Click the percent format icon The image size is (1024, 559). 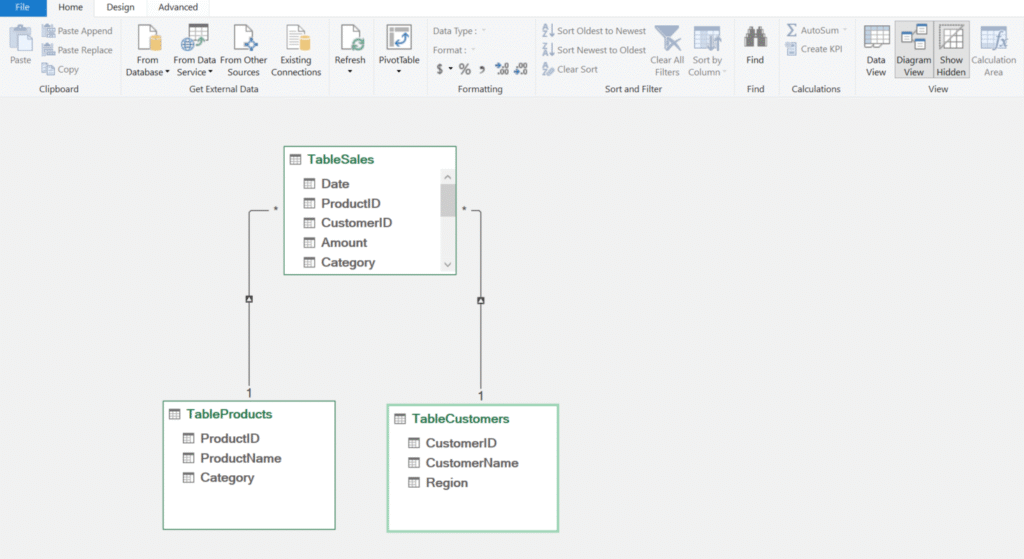coord(465,69)
